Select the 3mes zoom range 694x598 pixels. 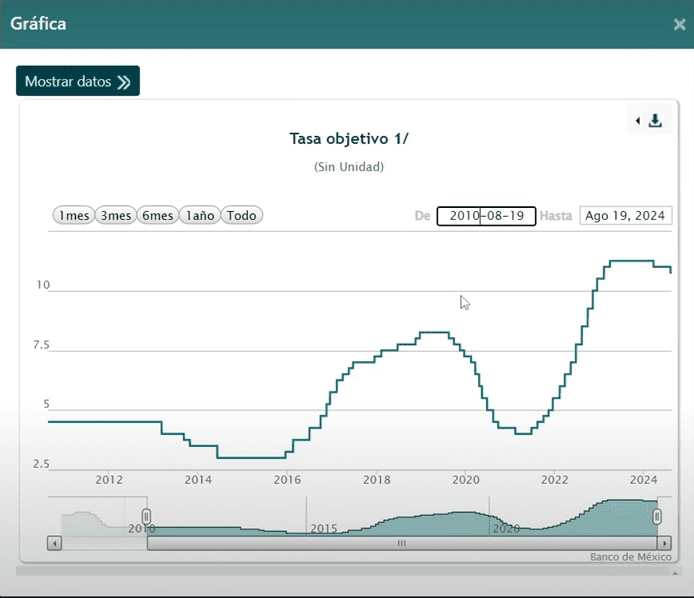pyautogui.click(x=115, y=216)
